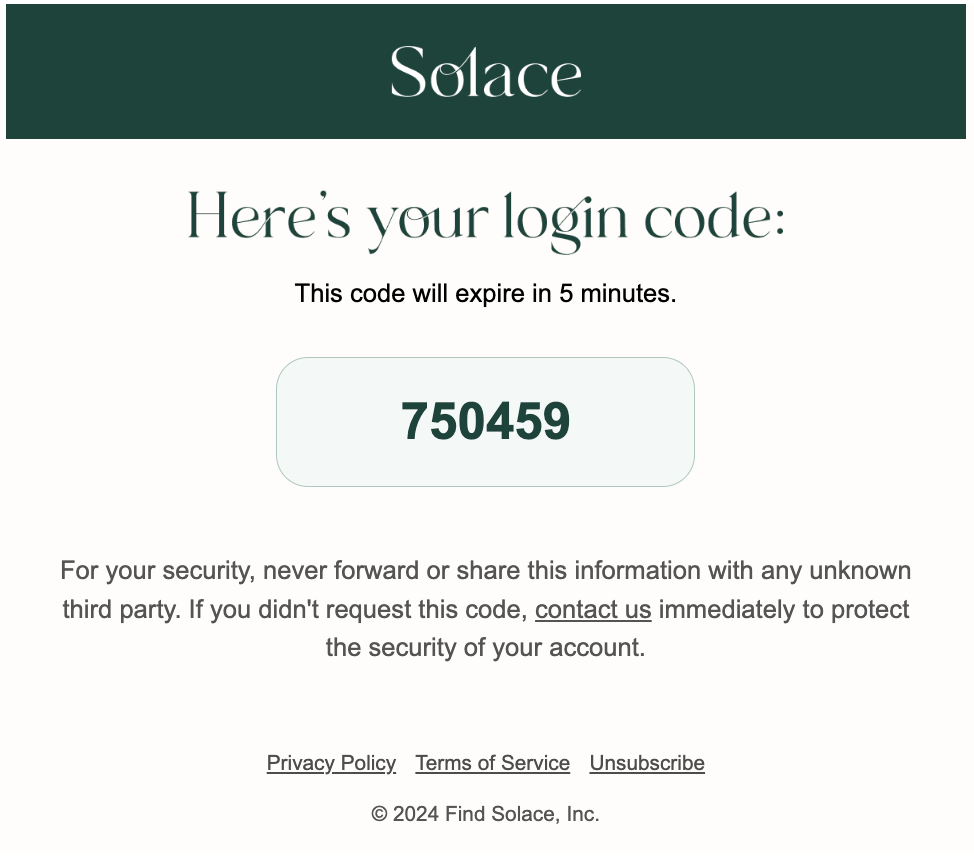Click "any unknown" in the security notice

pos(835,571)
